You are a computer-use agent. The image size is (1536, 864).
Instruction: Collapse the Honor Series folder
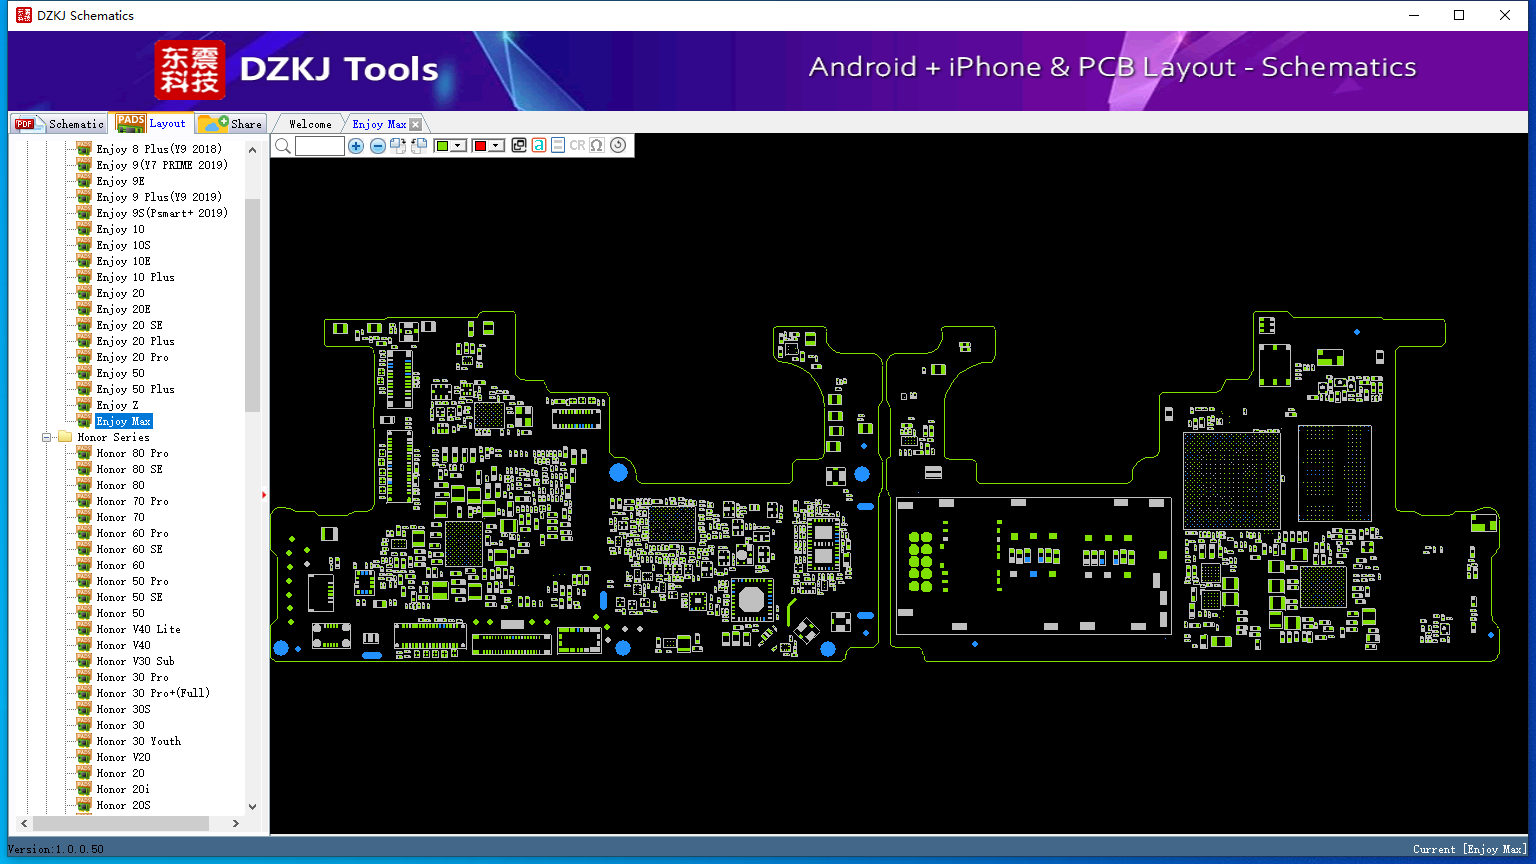(47, 437)
